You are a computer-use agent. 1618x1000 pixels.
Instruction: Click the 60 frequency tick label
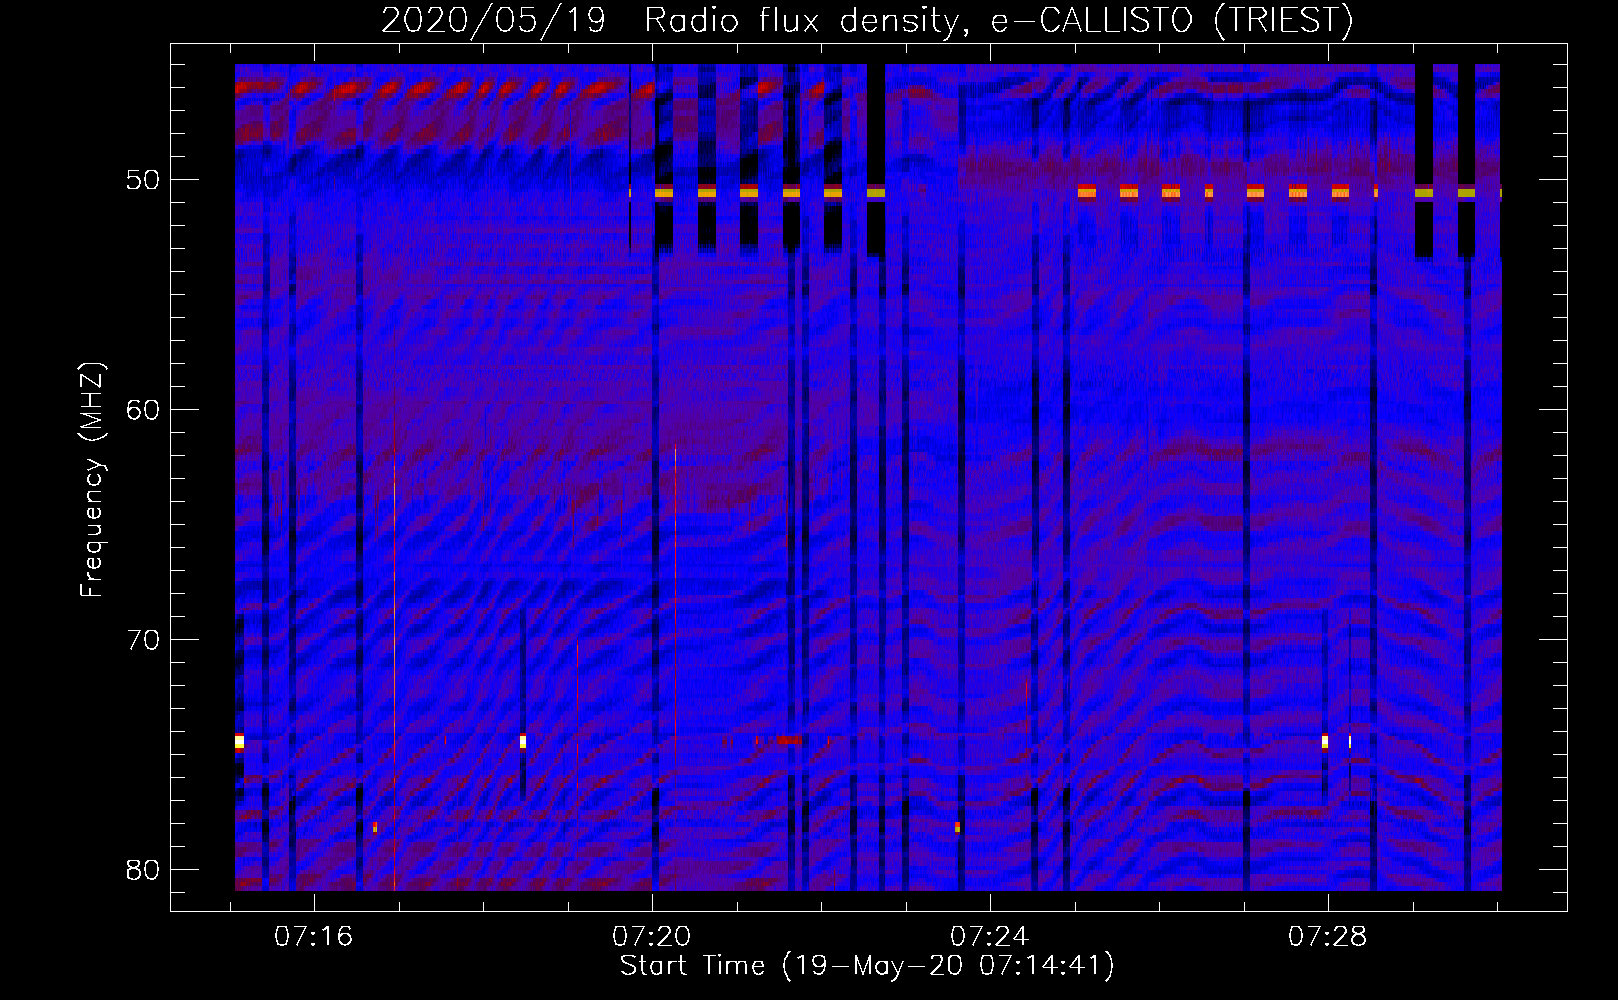143,410
